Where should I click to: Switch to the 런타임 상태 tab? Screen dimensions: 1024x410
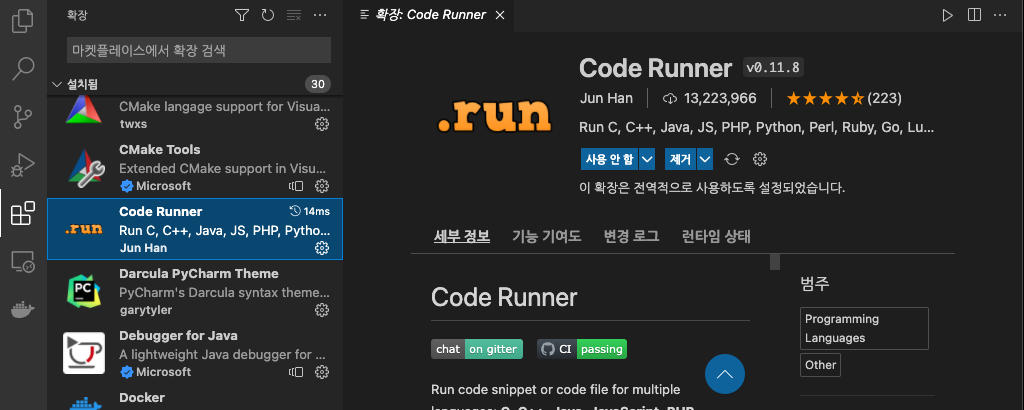pos(716,236)
